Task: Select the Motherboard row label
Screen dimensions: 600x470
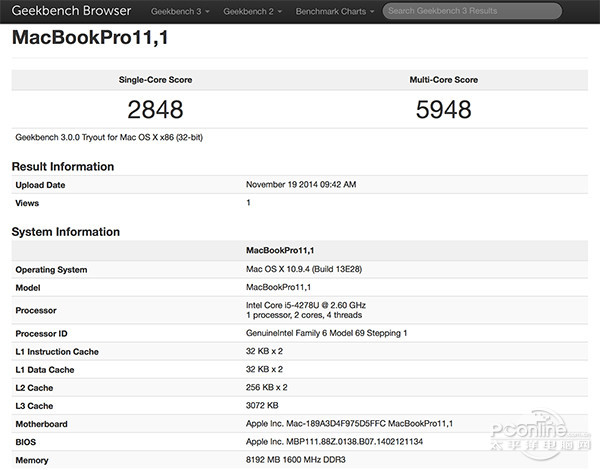Action: (41, 424)
